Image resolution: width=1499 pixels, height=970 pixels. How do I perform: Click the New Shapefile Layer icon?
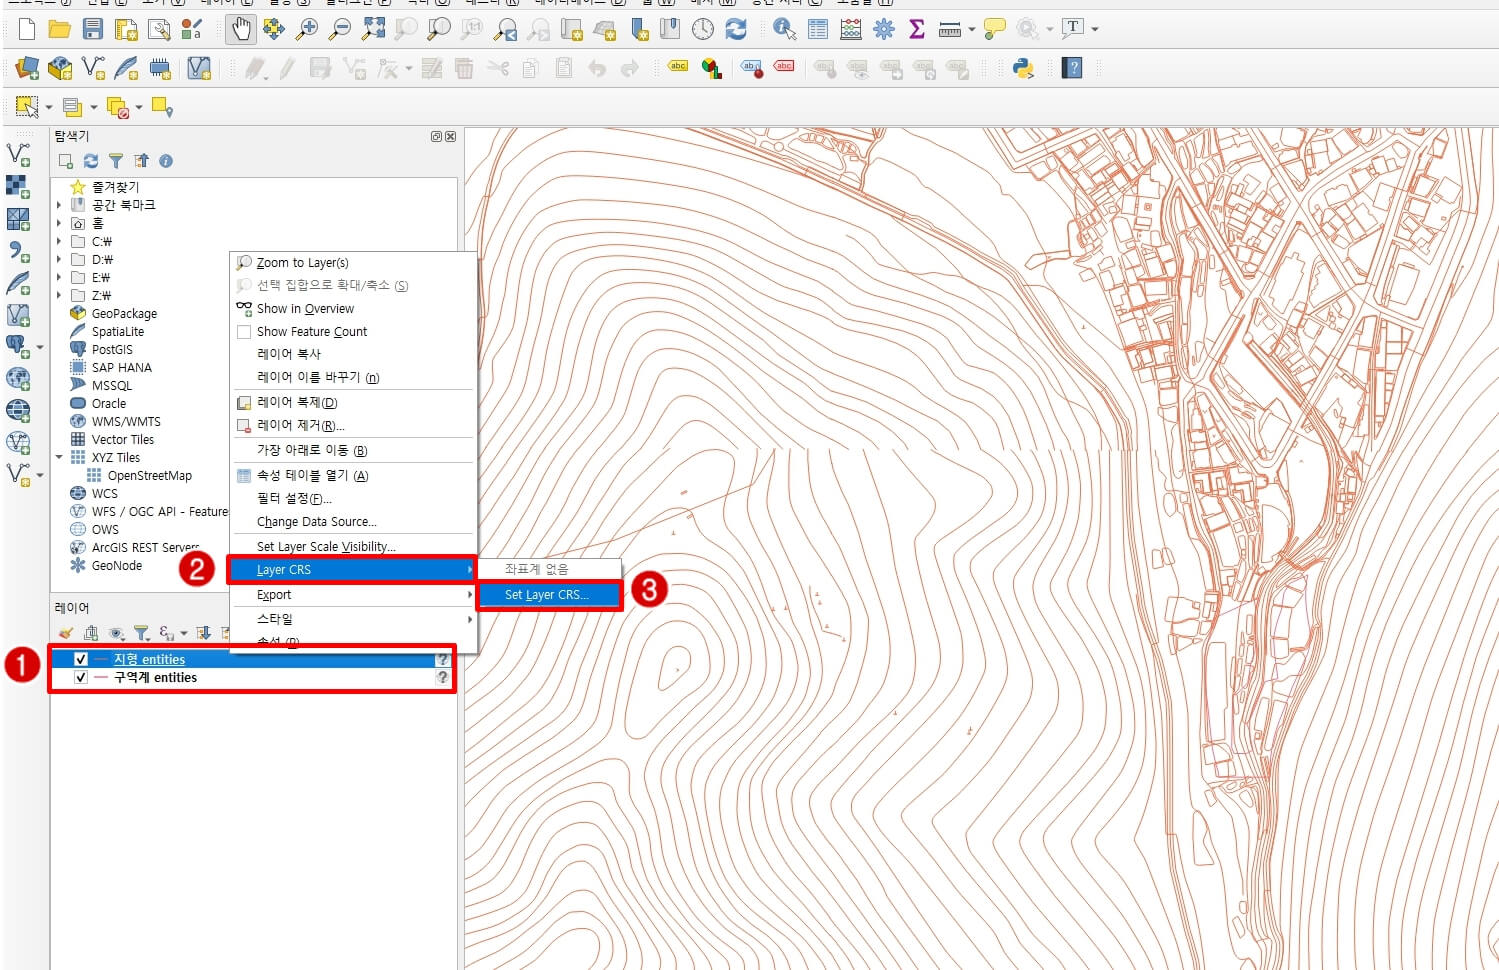[x=94, y=68]
